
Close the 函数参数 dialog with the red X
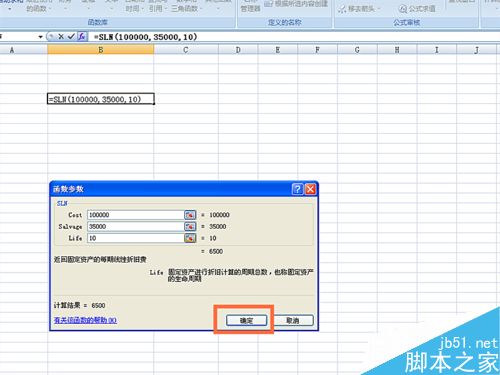[x=310, y=189]
